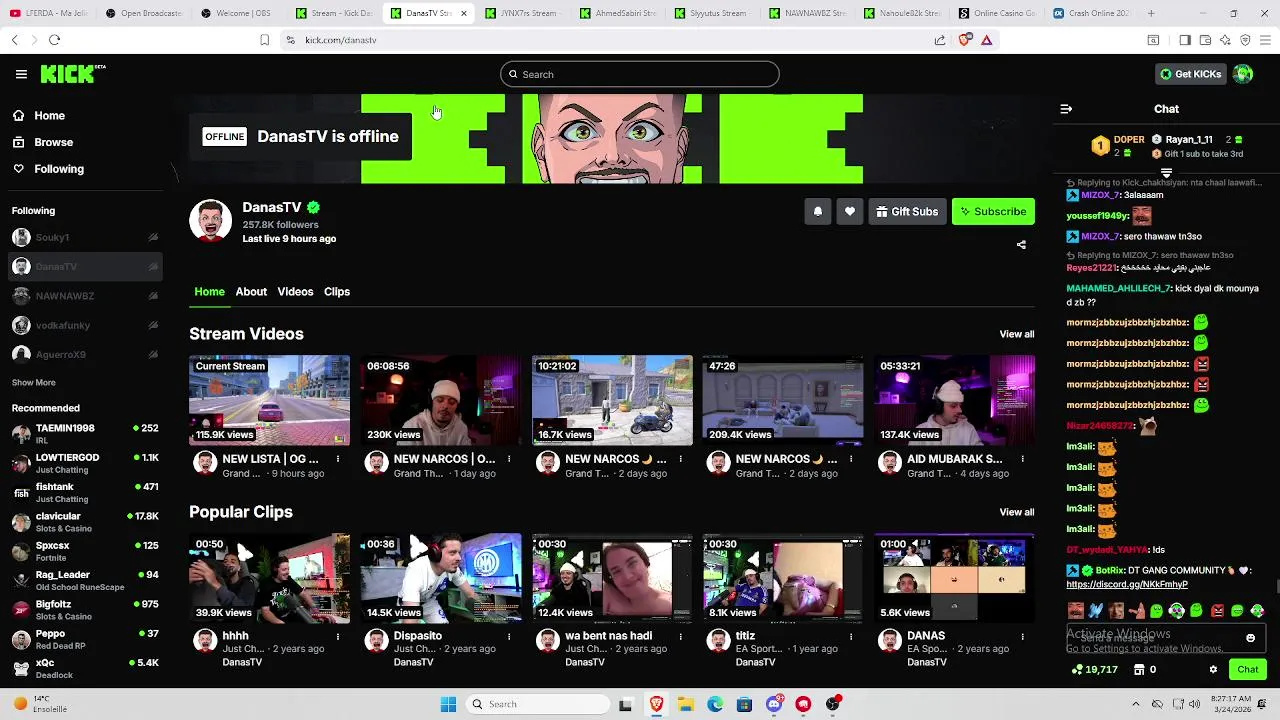This screenshot has width=1280, height=720.
Task: Open options for the DANAS clip
Action: tap(1022, 636)
